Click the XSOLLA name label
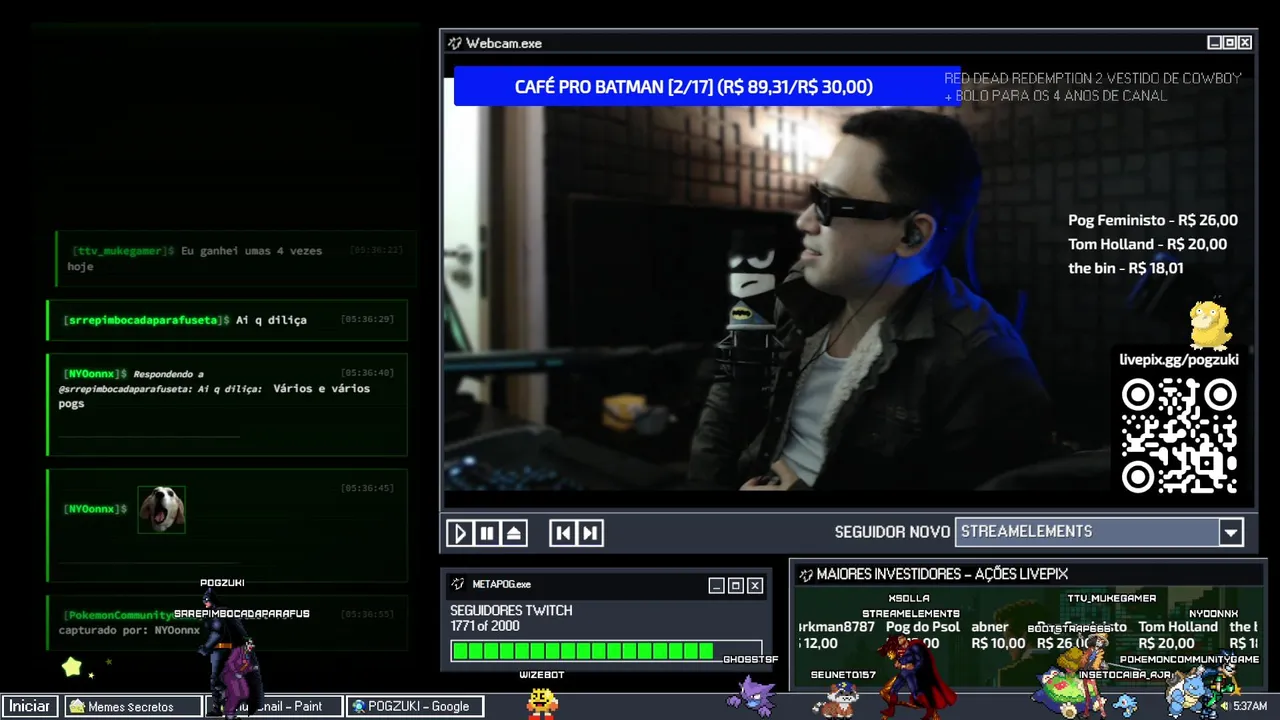Viewport: 1280px width, 720px height. click(x=909, y=598)
